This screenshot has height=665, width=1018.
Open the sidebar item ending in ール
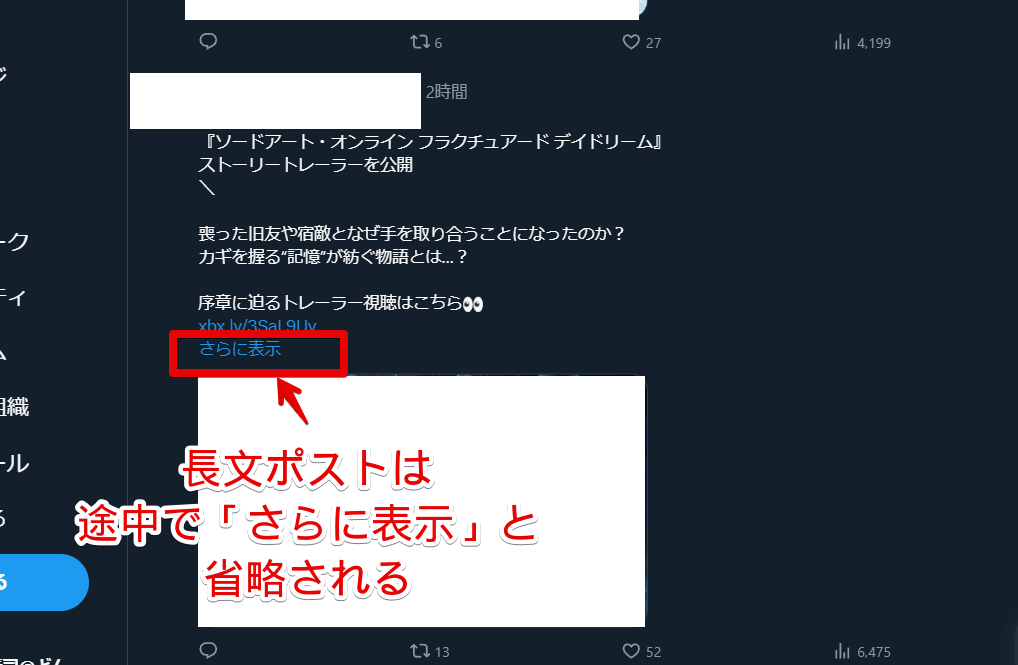click(x=13, y=463)
